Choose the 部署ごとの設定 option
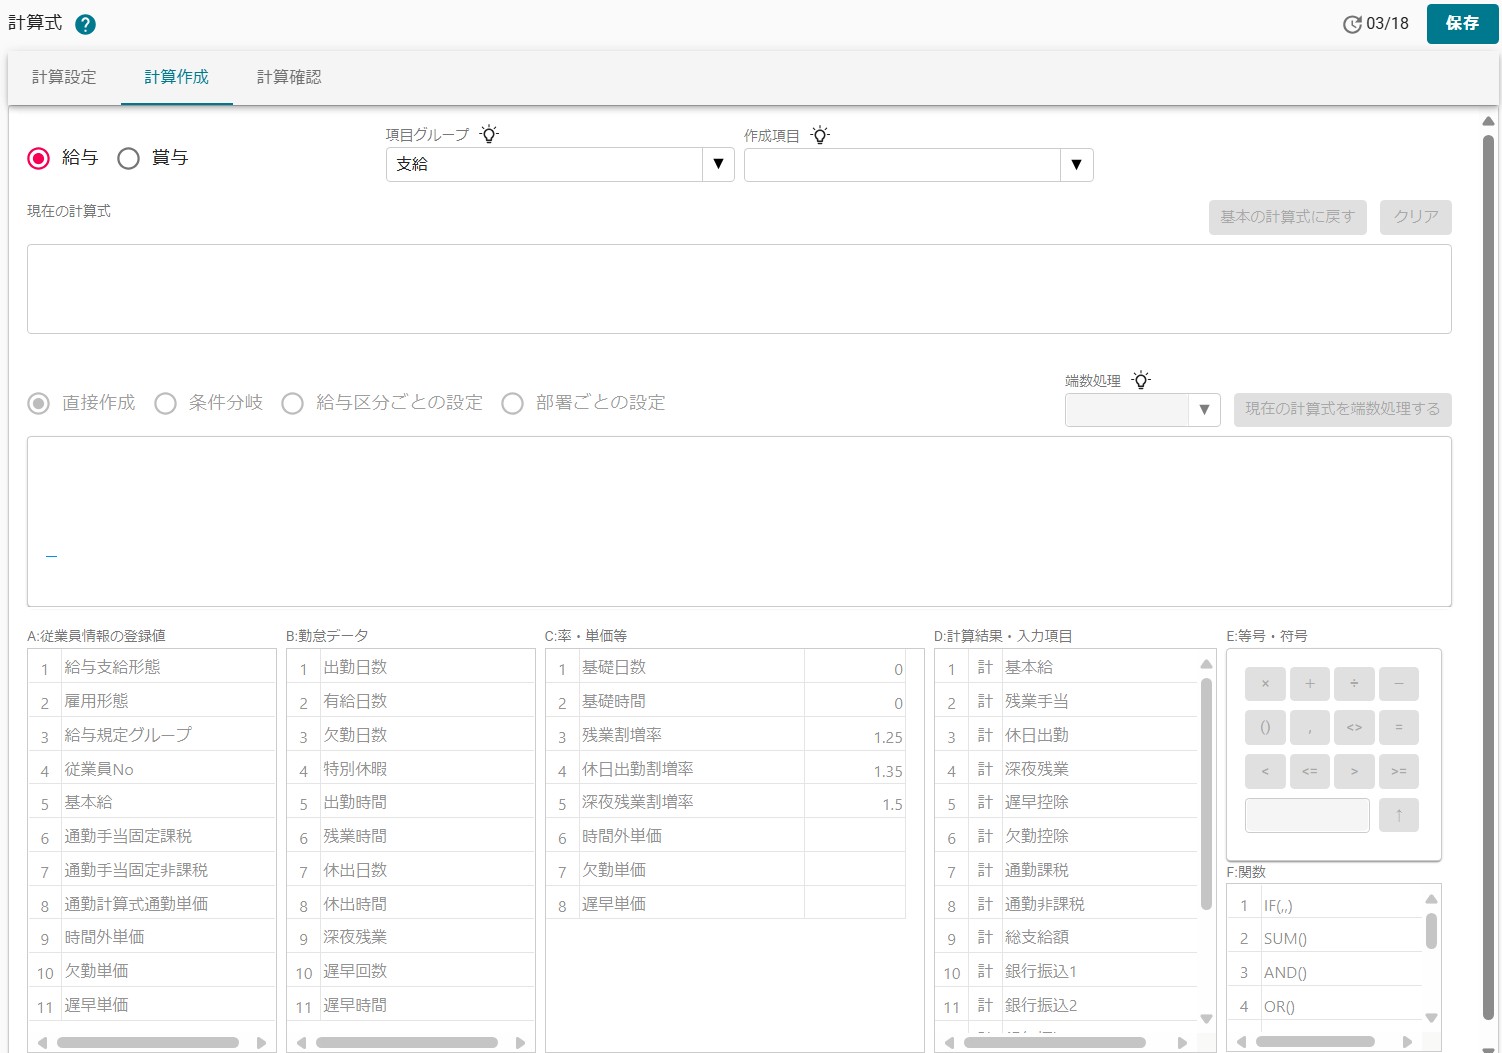Screen dimensions: 1502x1053 click(x=512, y=403)
